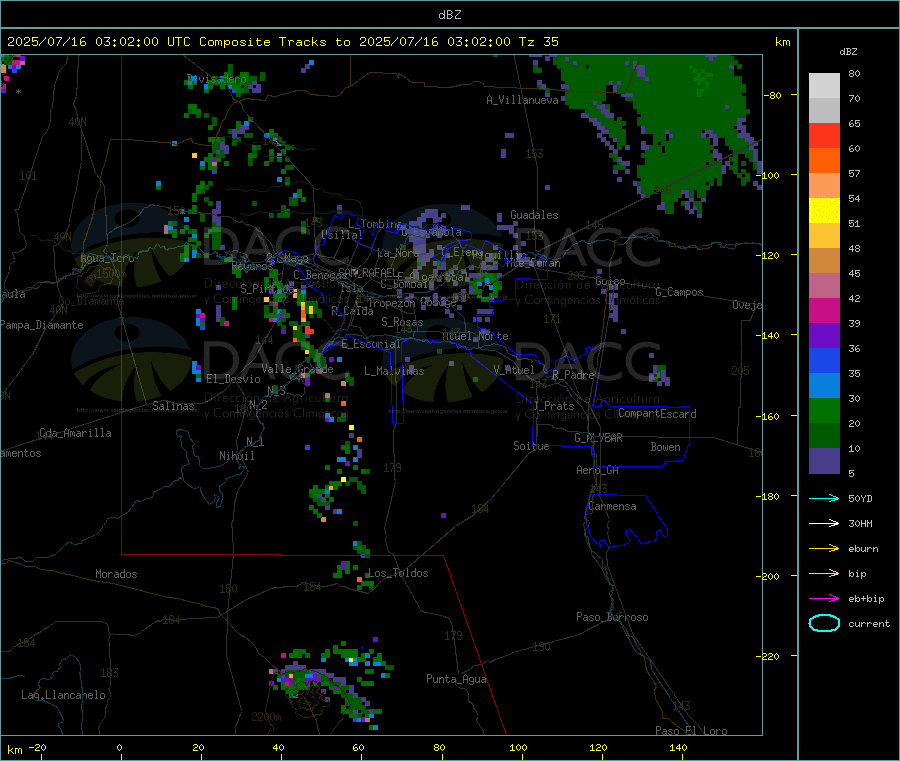Click the white 30HM arrow in legend
Viewport: 900px width, 761px height.
click(824, 523)
